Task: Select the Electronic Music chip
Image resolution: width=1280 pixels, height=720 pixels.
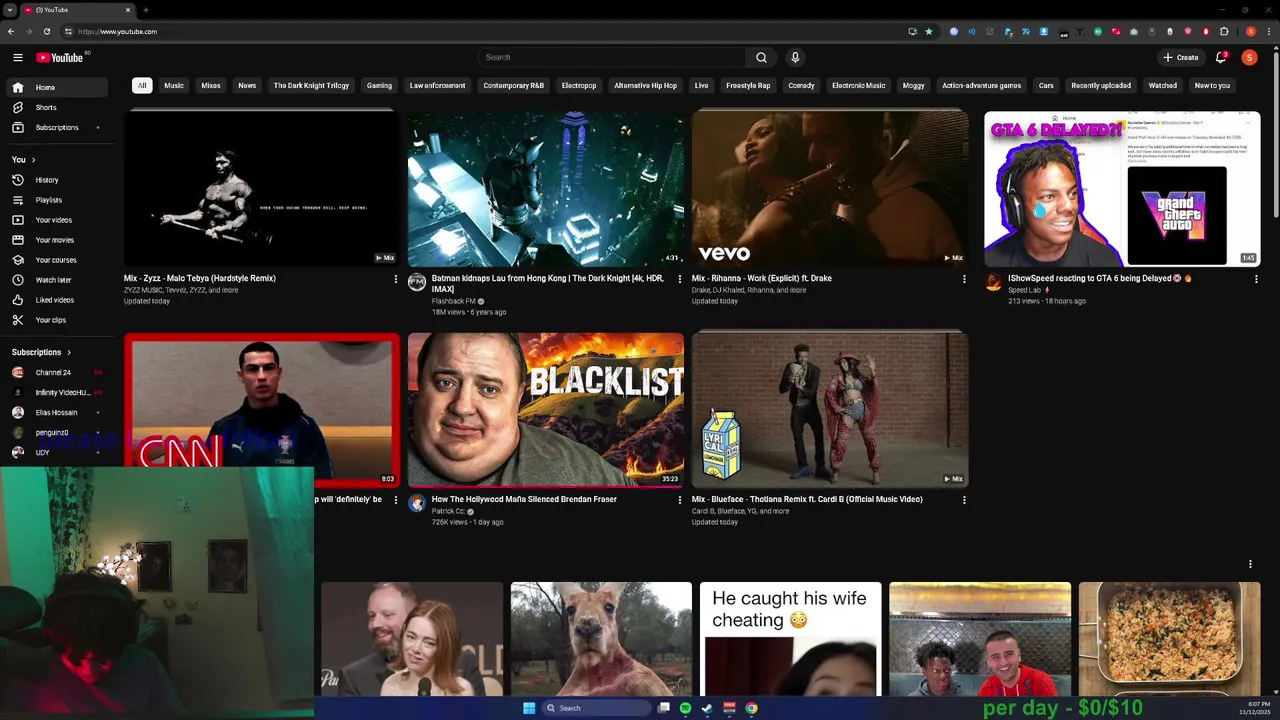Action: (x=859, y=85)
